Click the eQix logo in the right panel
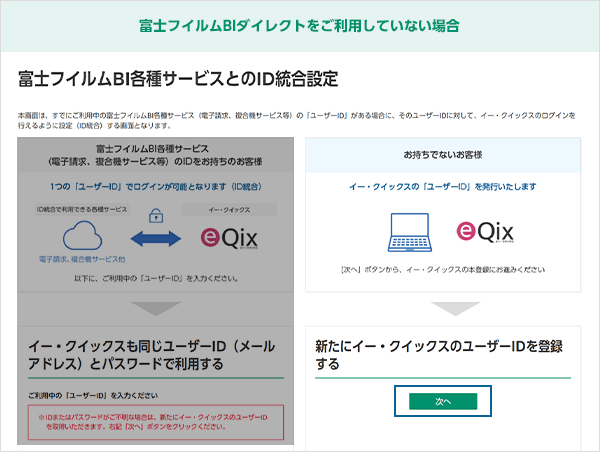Image resolution: width=600 pixels, height=452 pixels. coord(485,232)
